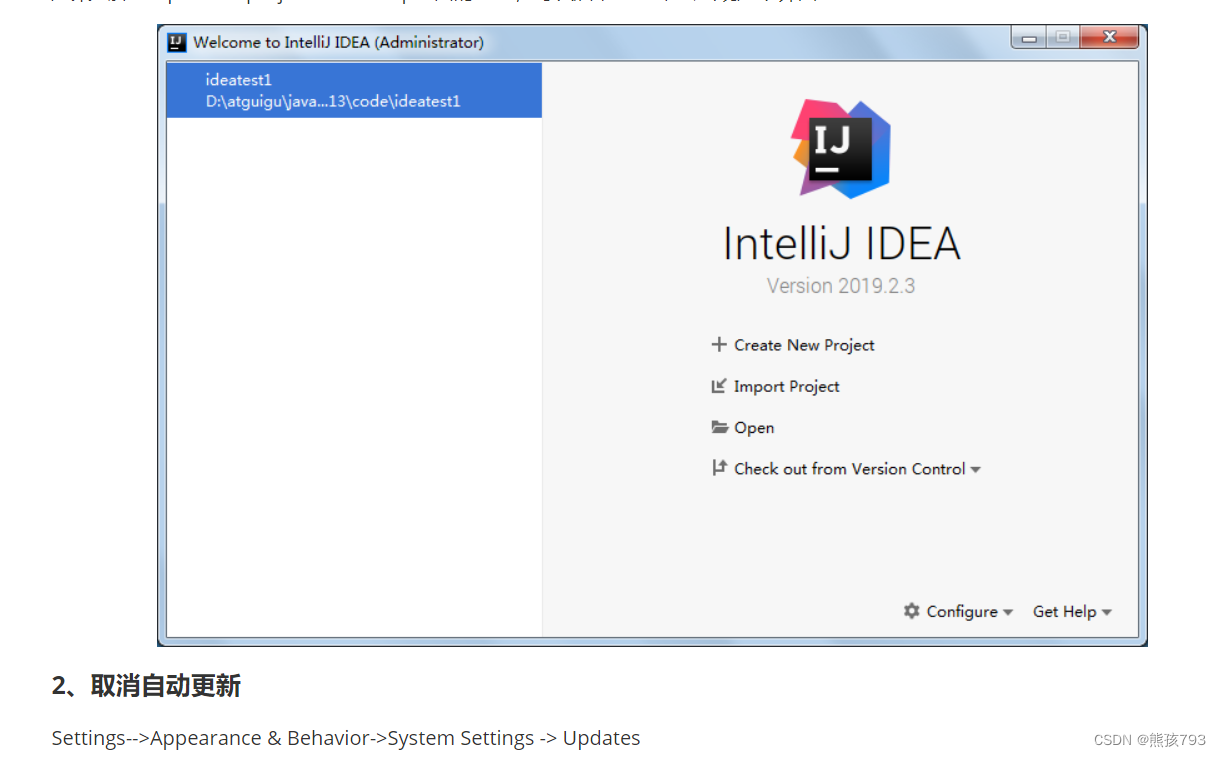This screenshot has width=1221, height=757.
Task: Minimize the Welcome to IntelliJ IDEA window
Action: (1029, 38)
